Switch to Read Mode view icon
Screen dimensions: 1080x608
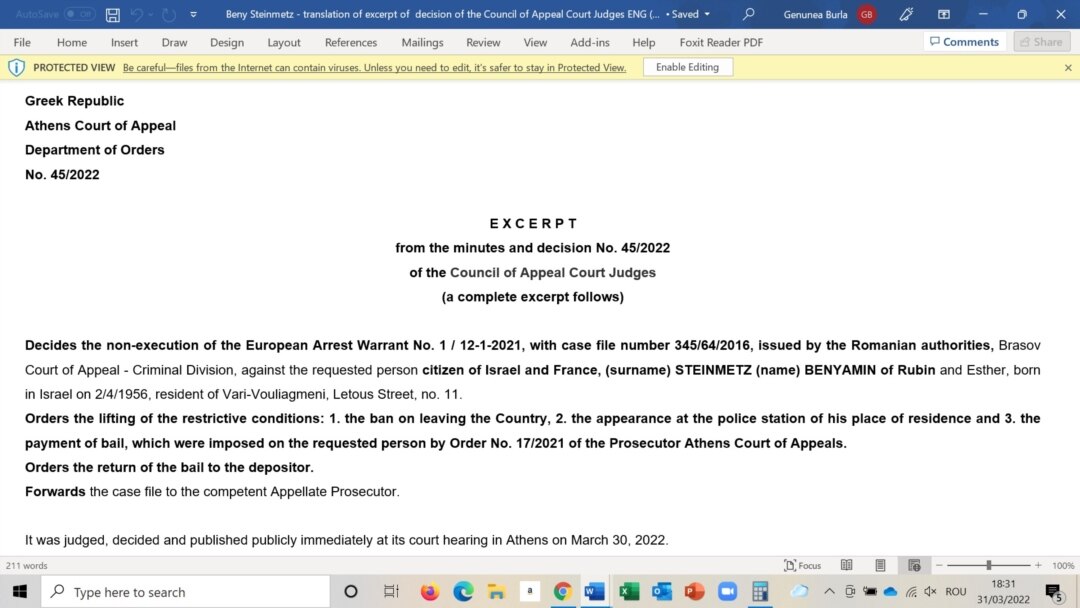[x=847, y=565]
